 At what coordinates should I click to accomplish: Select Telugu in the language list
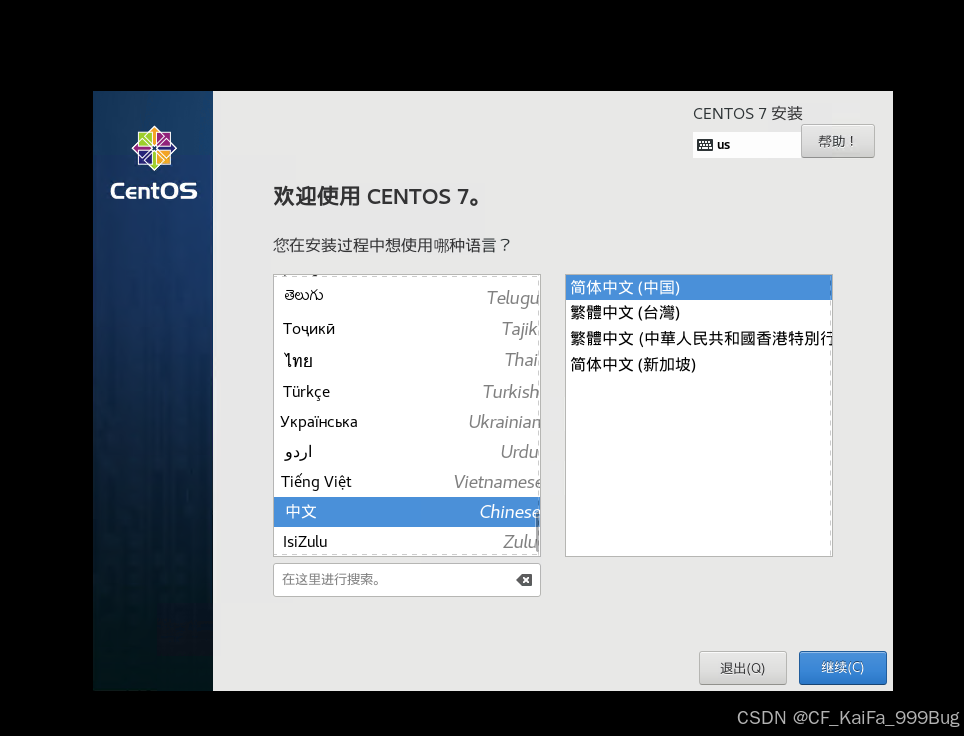coord(406,297)
